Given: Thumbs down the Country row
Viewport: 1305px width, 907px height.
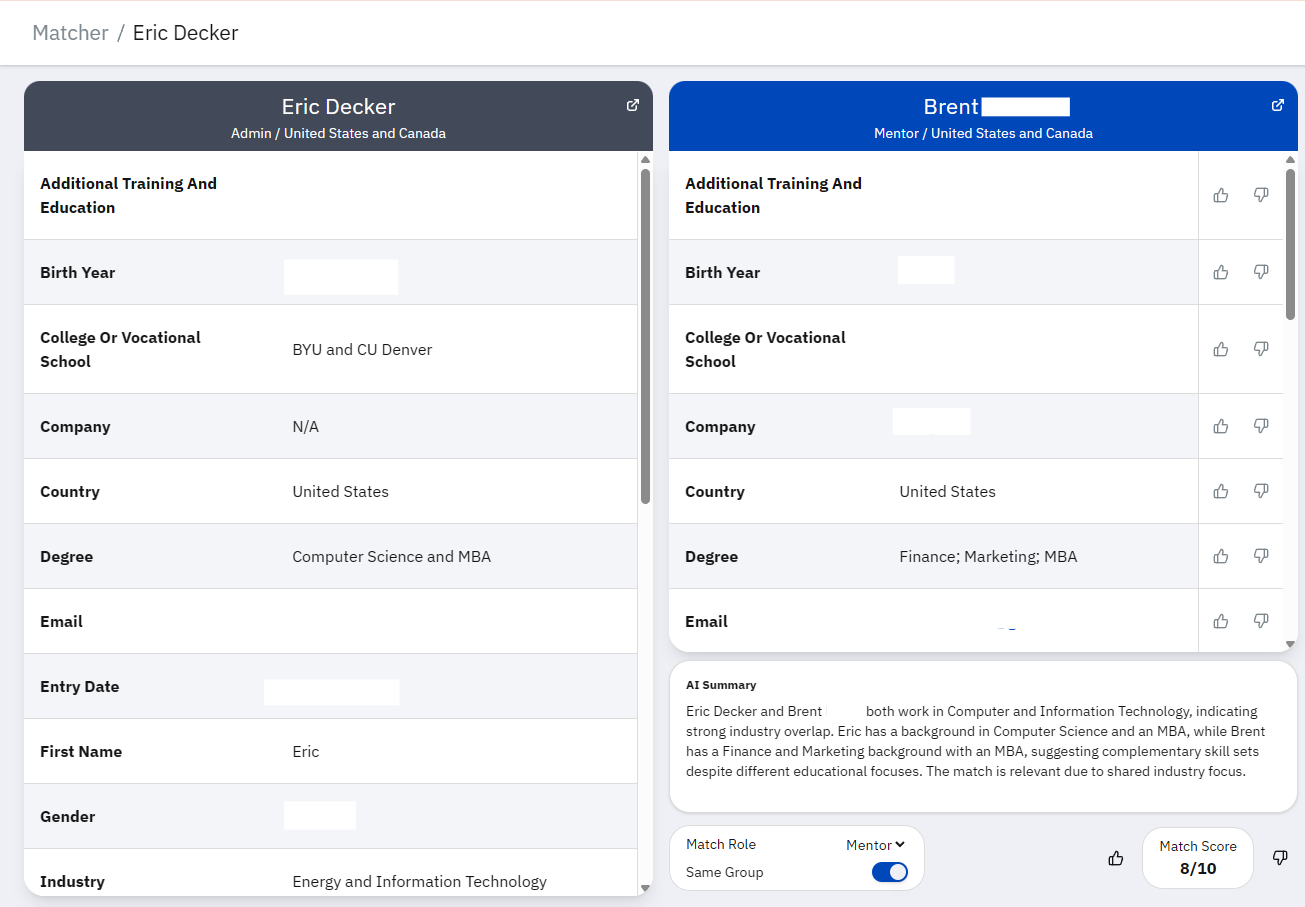Looking at the screenshot, I should coord(1261,491).
